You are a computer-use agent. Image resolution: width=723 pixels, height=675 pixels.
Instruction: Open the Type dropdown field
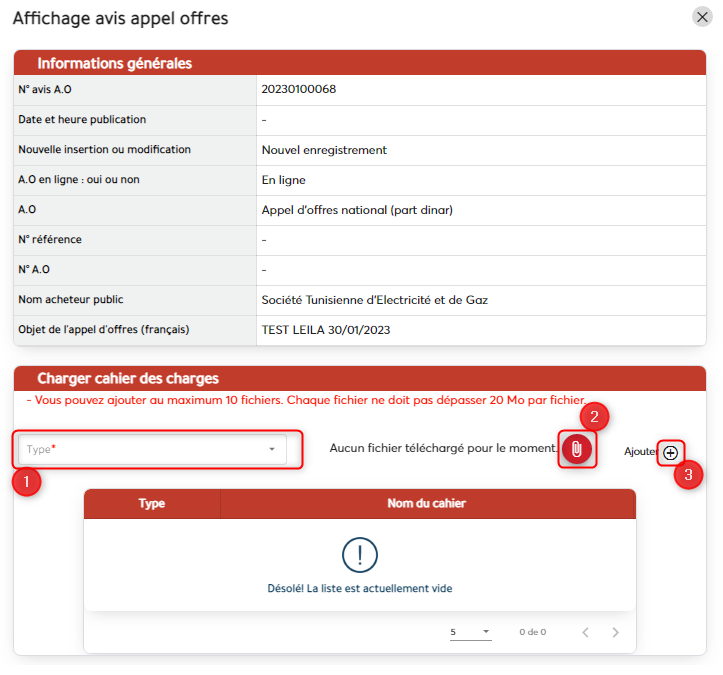click(152, 449)
